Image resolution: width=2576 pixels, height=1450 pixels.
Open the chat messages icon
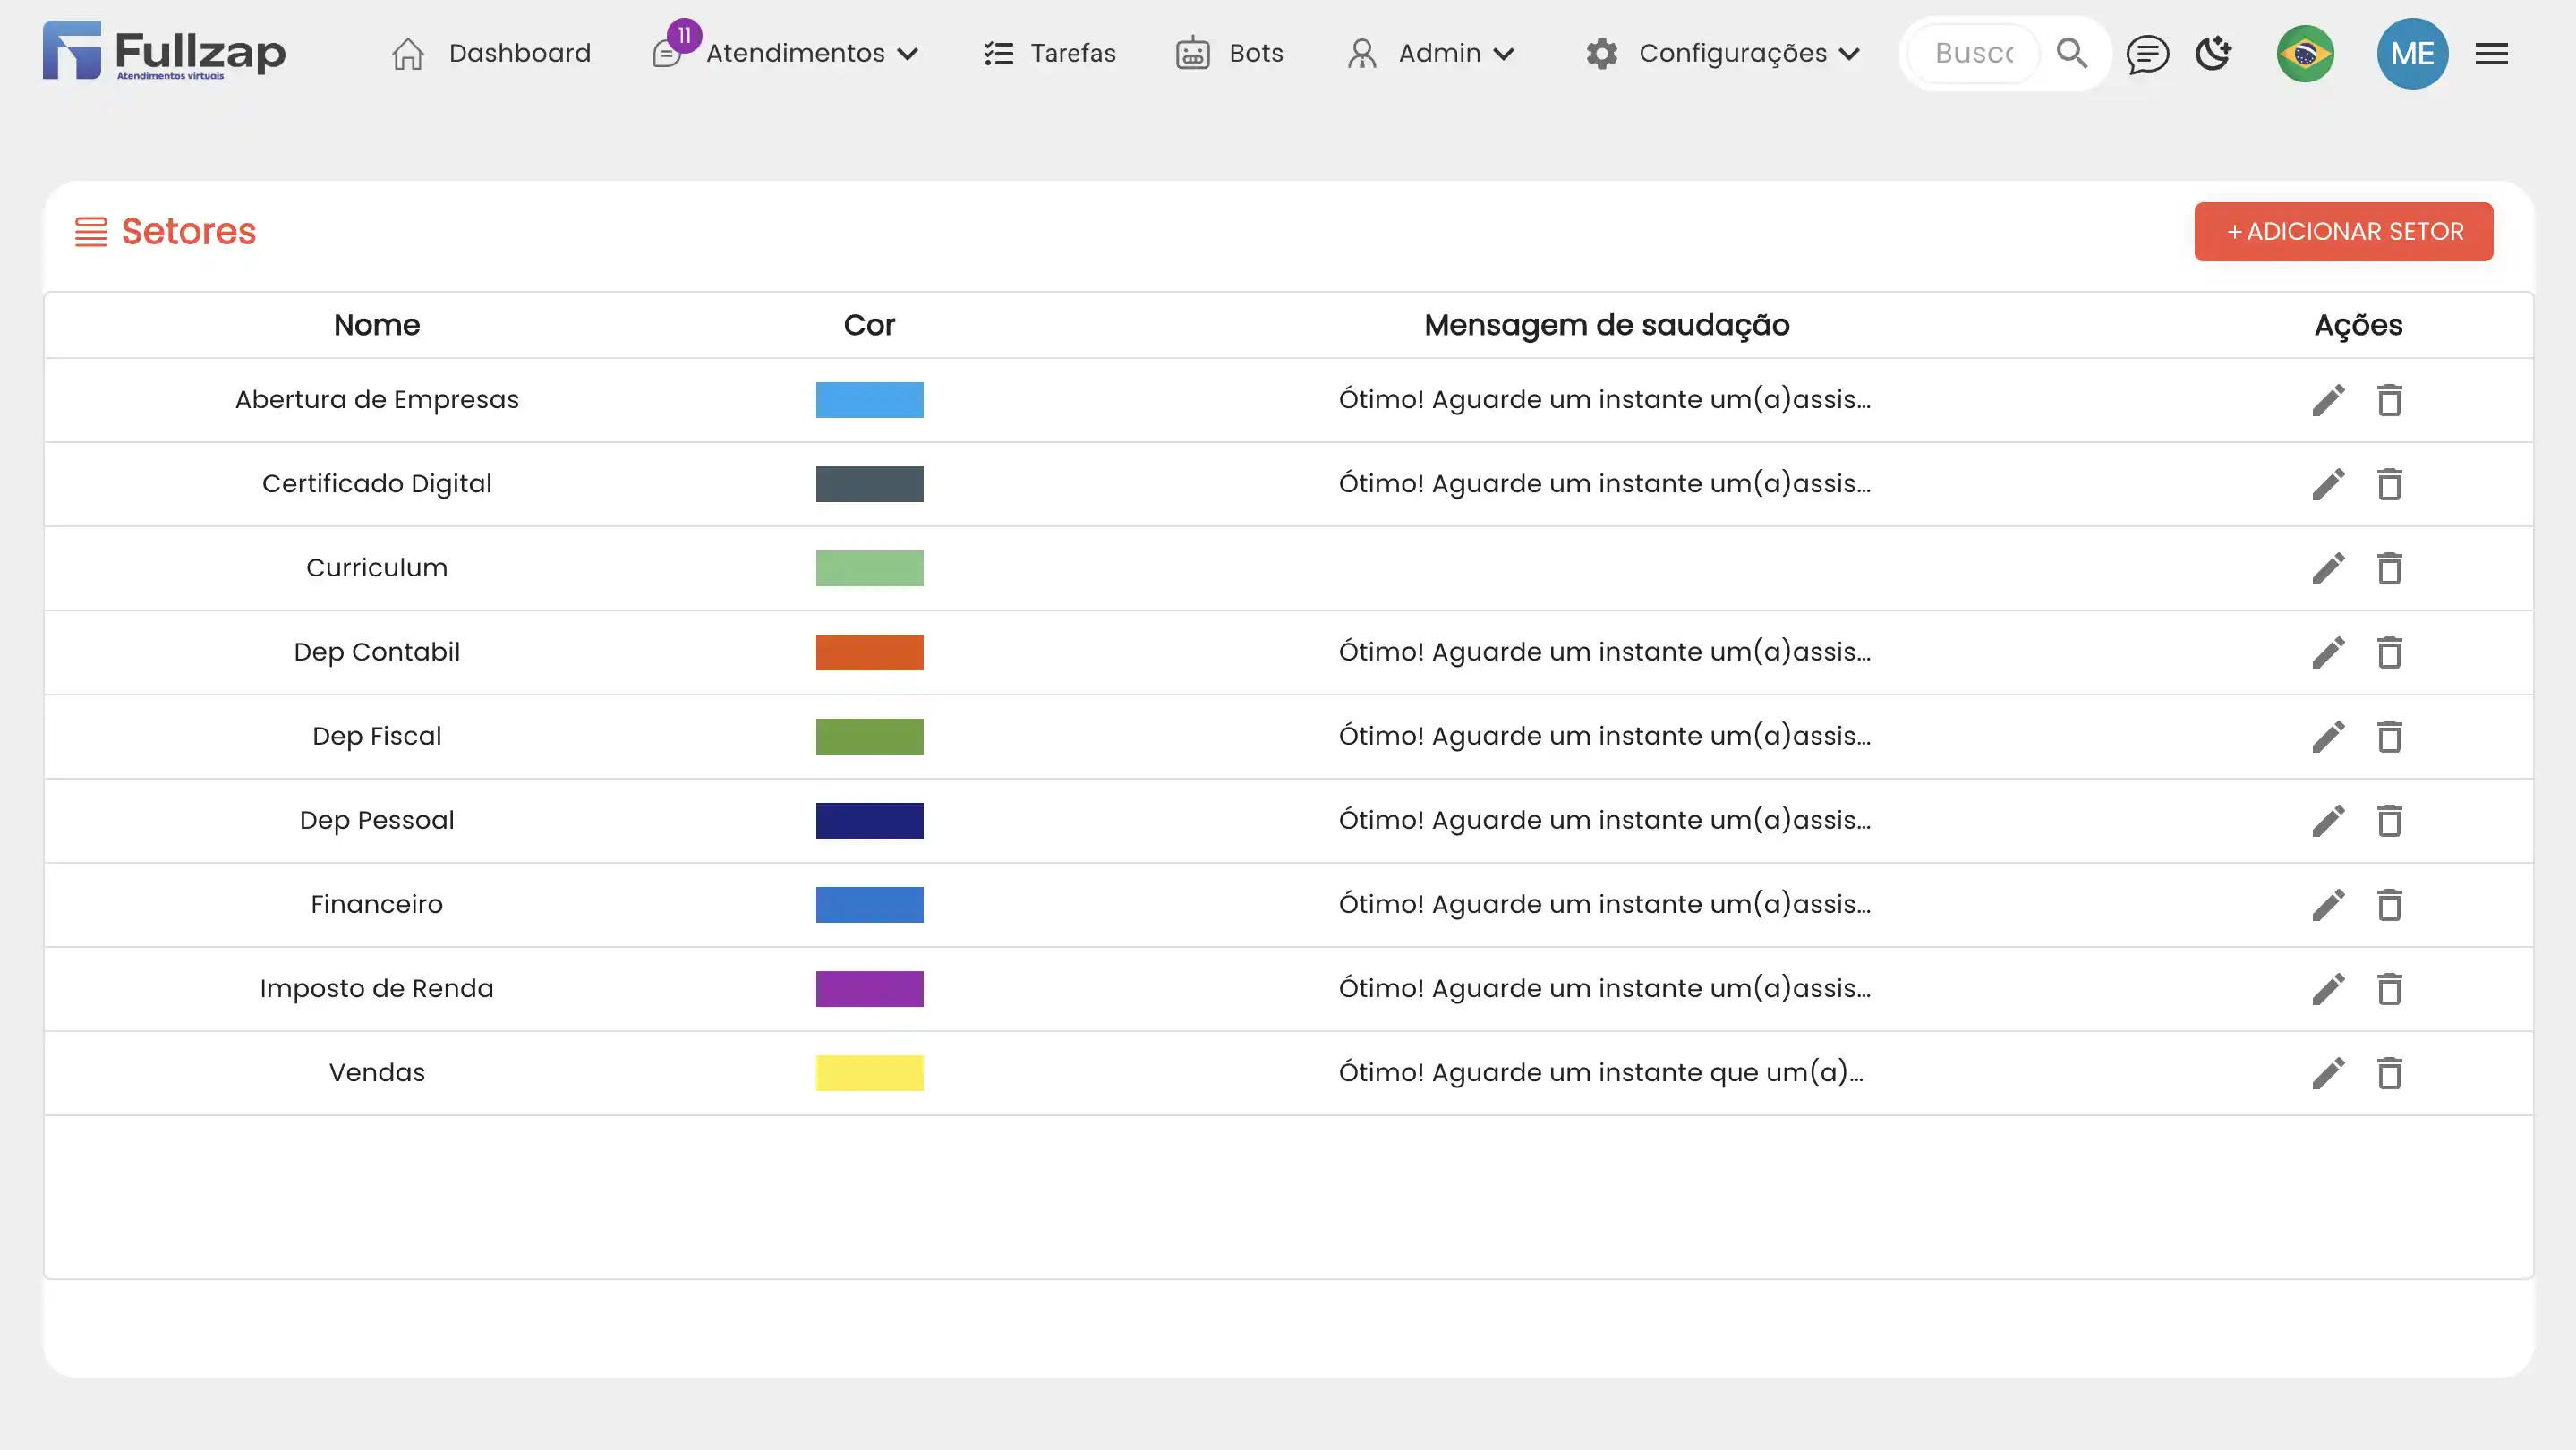point(2147,54)
